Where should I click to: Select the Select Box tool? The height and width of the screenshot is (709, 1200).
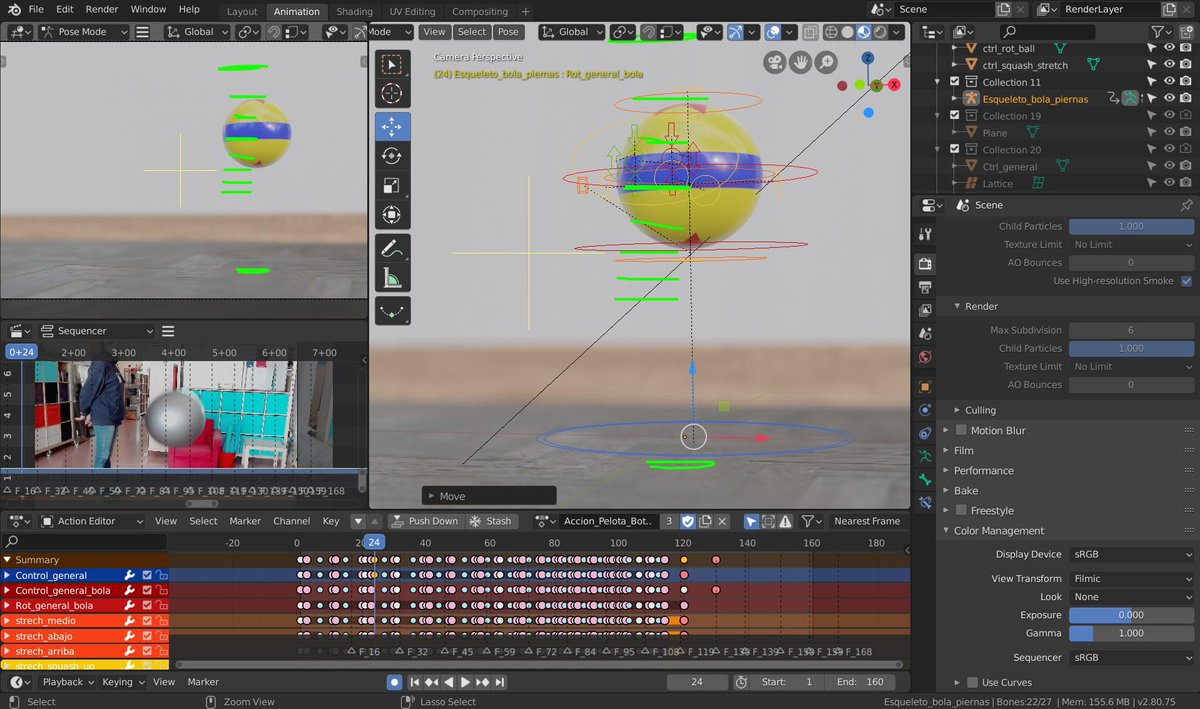point(391,65)
